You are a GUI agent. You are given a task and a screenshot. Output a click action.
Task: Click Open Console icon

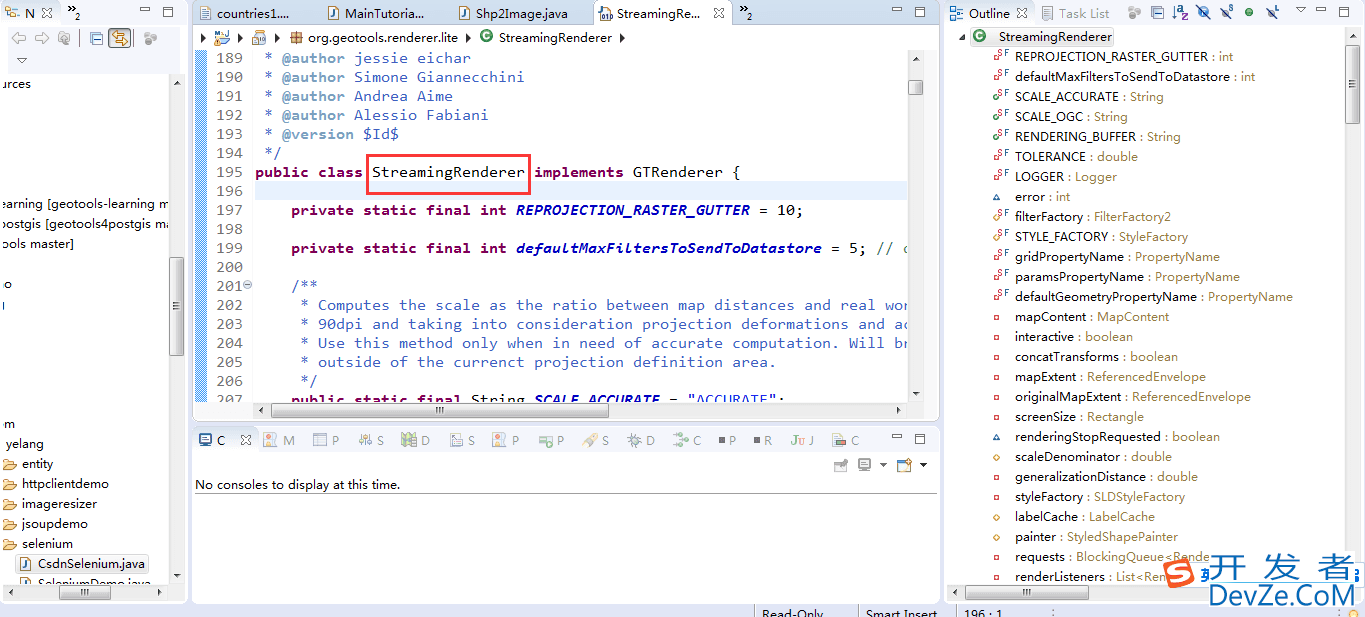point(903,465)
